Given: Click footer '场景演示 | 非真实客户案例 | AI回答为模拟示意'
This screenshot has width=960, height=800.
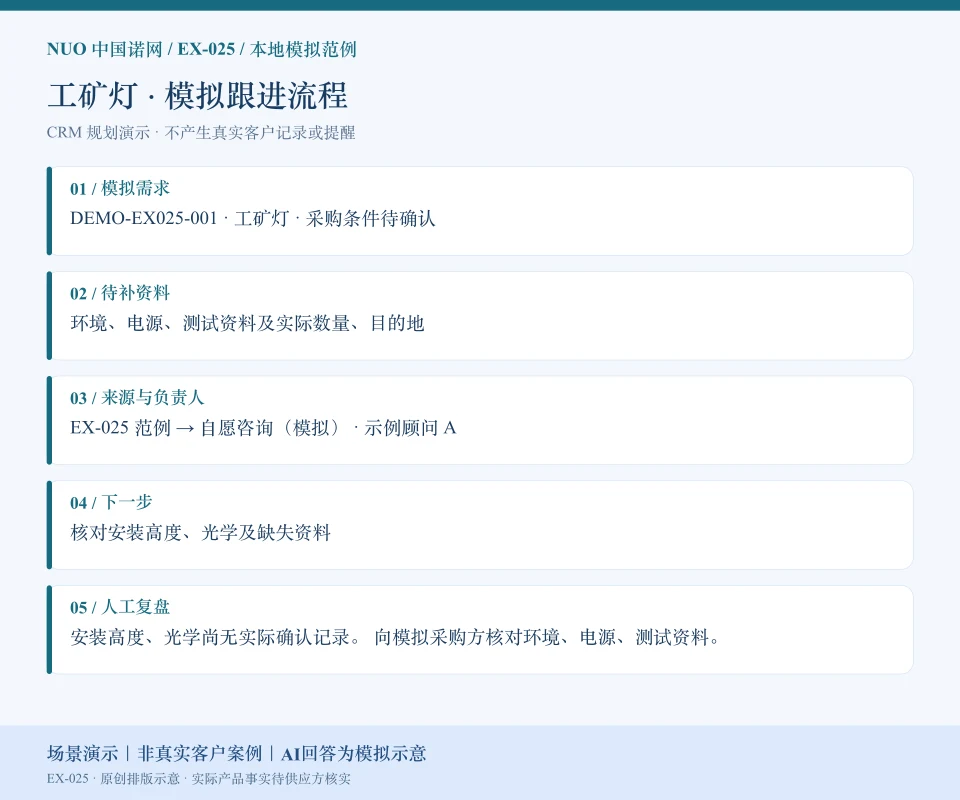Looking at the screenshot, I should click(236, 753).
